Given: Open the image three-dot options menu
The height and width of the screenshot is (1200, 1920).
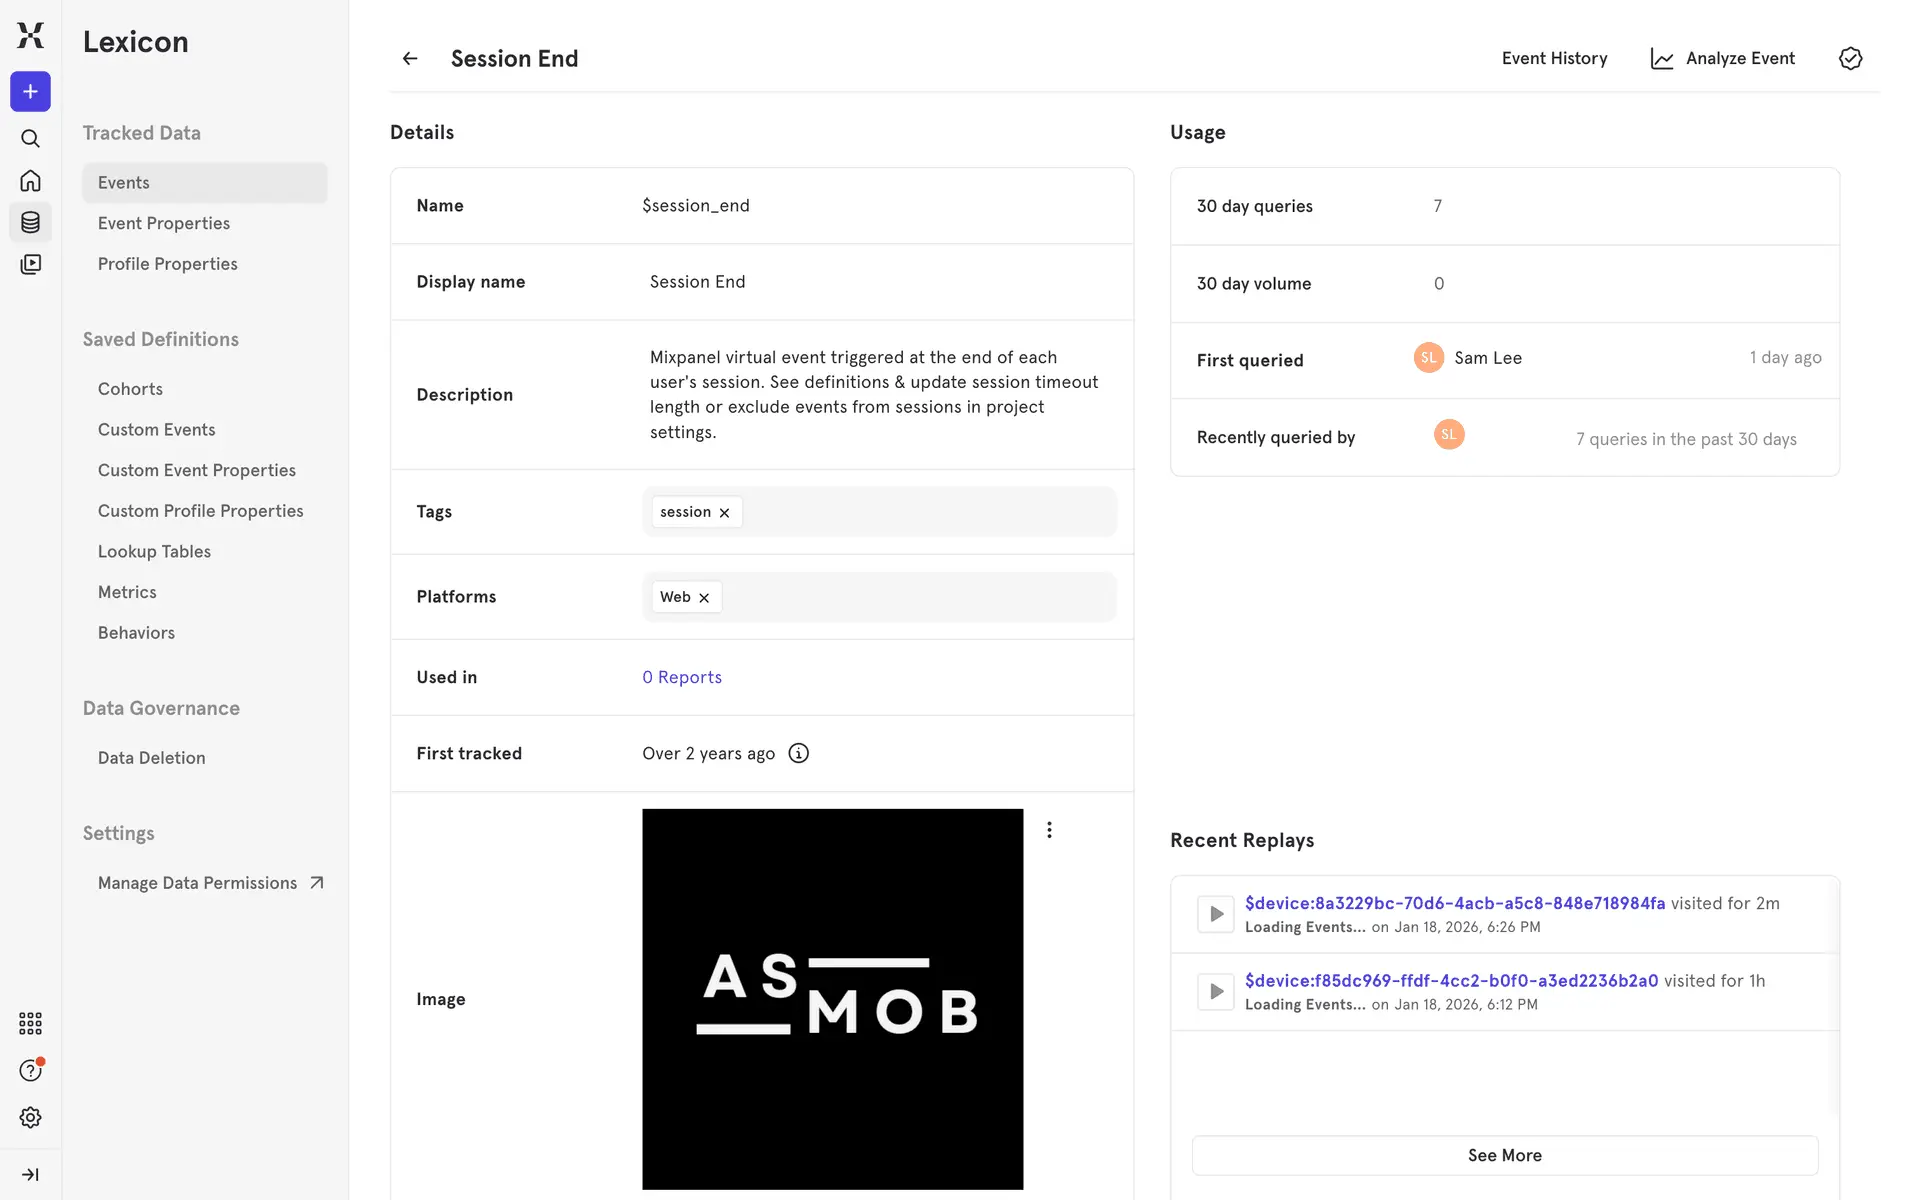Looking at the screenshot, I should (1049, 830).
